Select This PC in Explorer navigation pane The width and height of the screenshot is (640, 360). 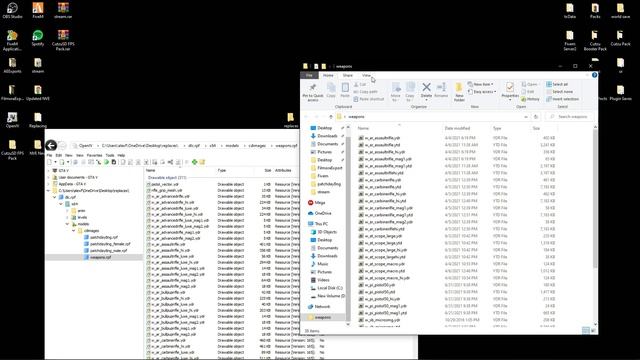[x=321, y=224]
